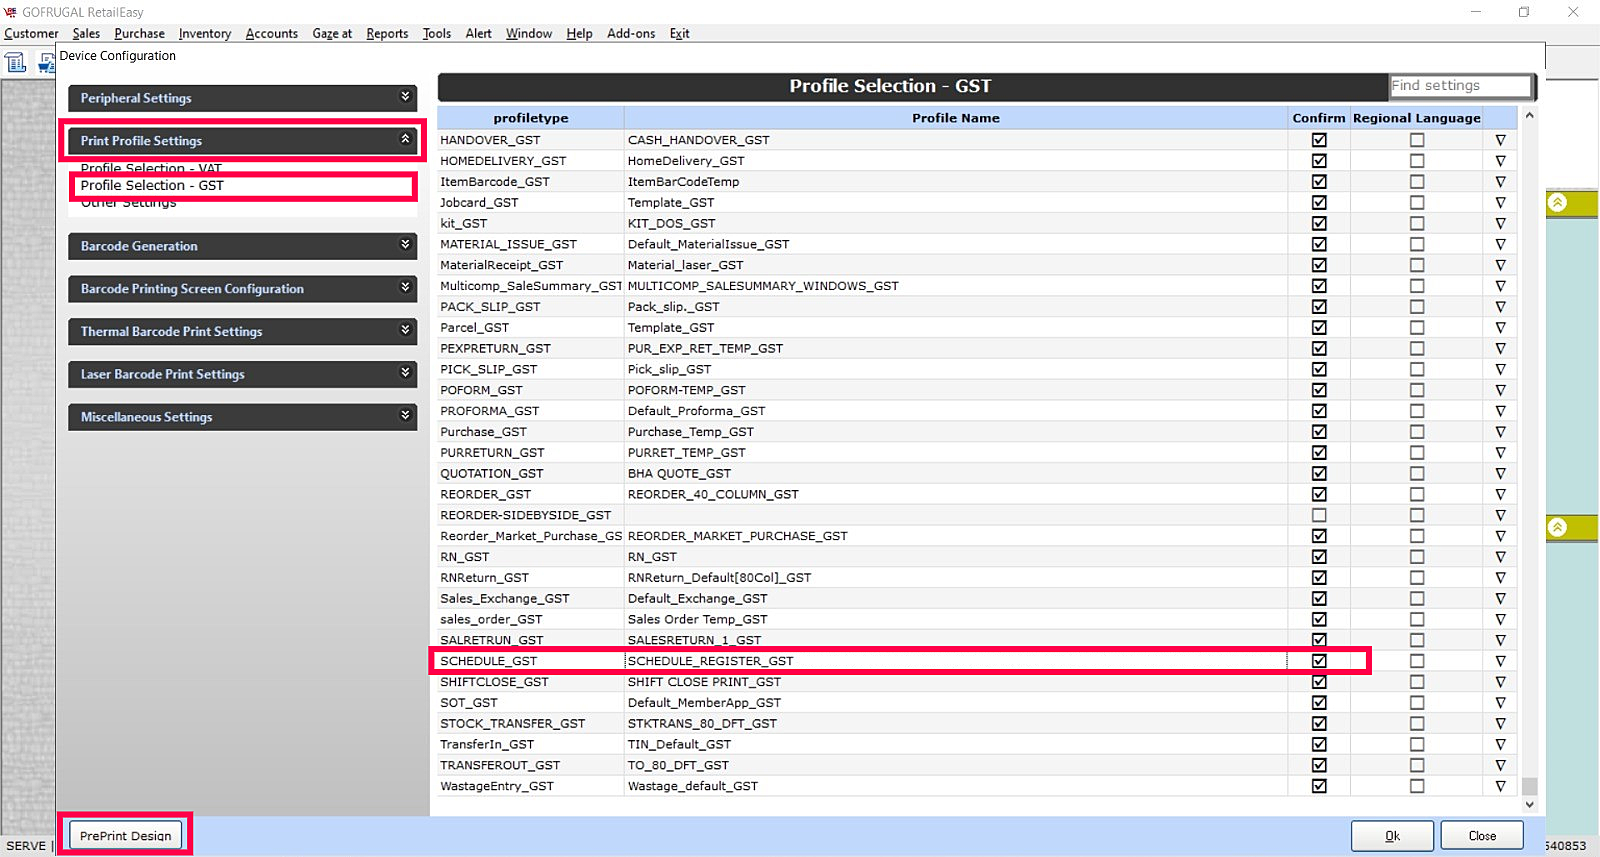
Task: Click the GOFRUGAL RetailEasy app icon
Action: [x=10, y=12]
